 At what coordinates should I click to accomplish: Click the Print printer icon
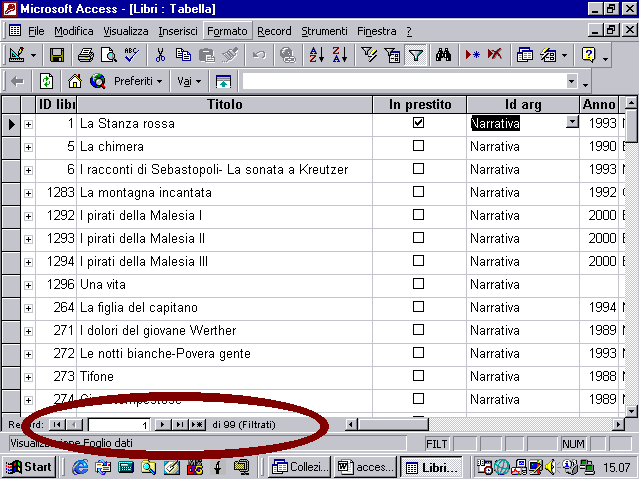pyautogui.click(x=86, y=55)
